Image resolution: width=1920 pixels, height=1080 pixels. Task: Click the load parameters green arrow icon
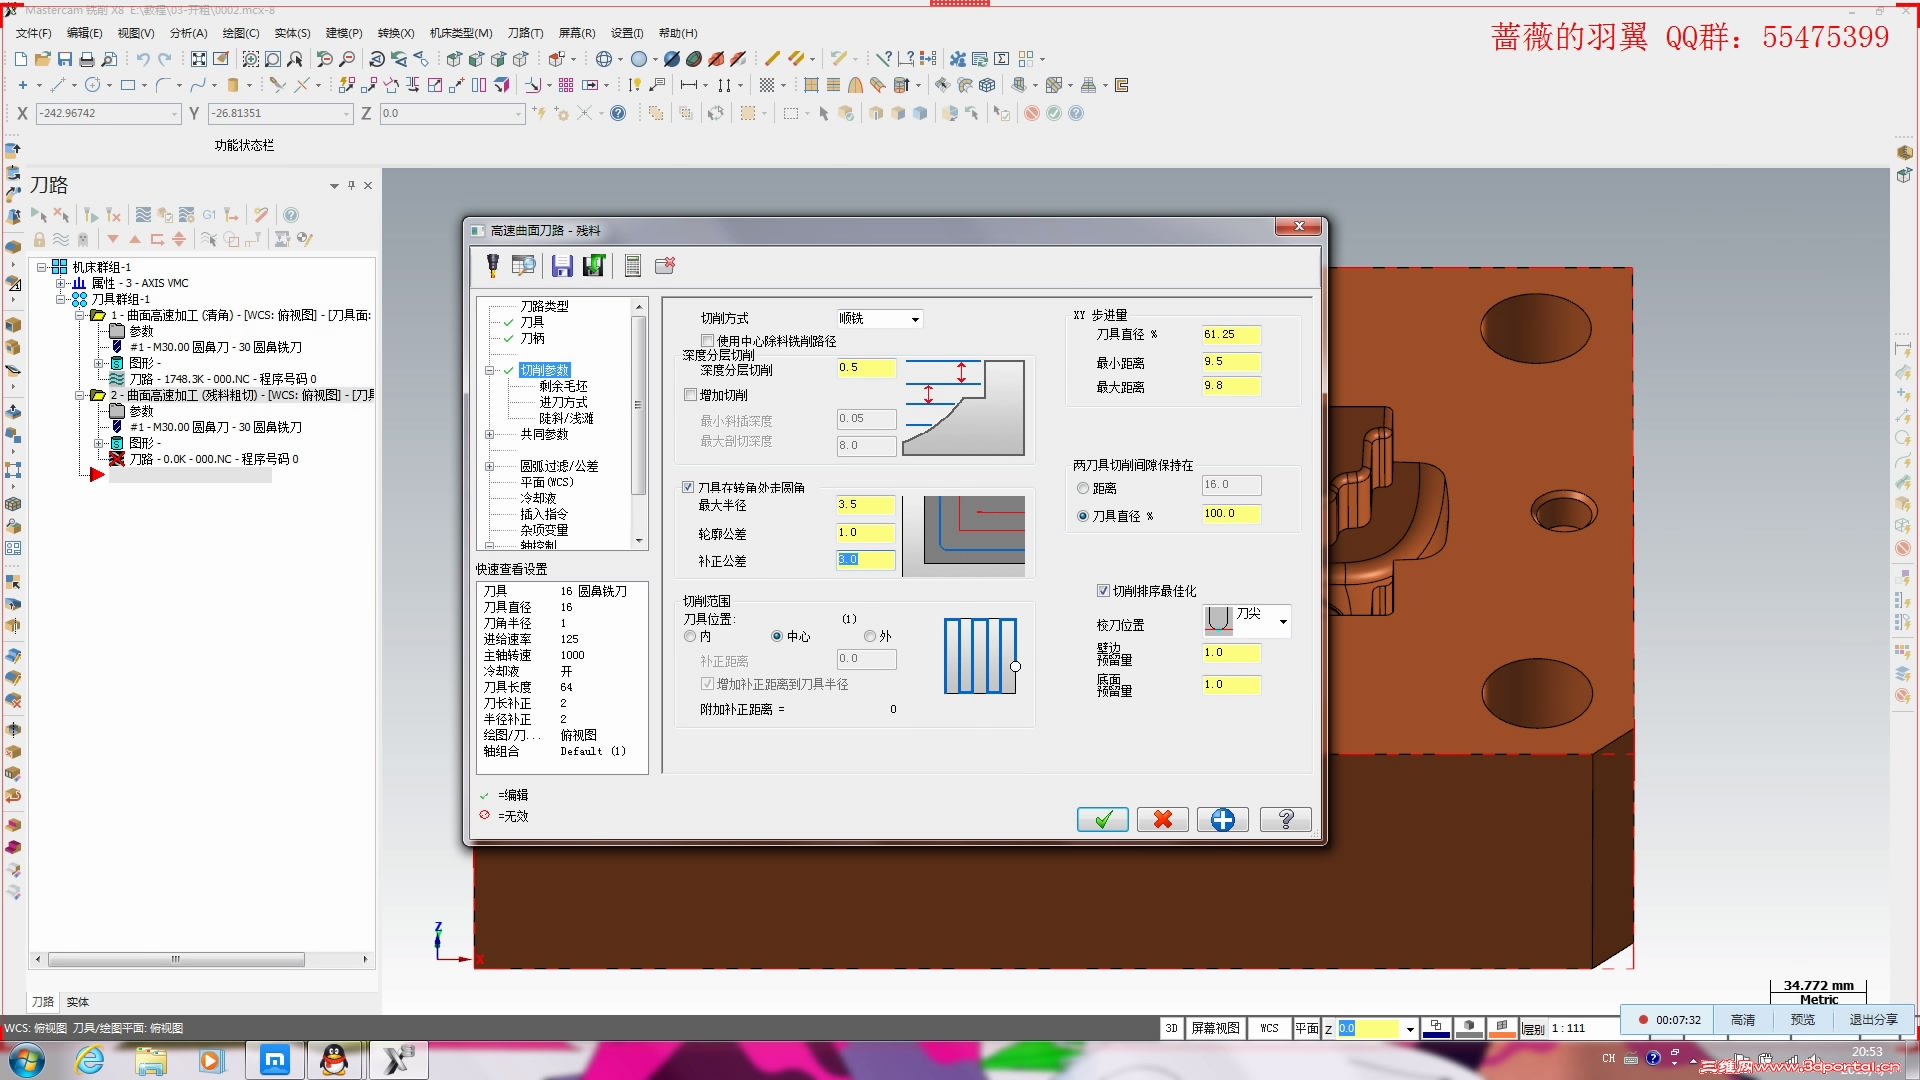click(594, 265)
